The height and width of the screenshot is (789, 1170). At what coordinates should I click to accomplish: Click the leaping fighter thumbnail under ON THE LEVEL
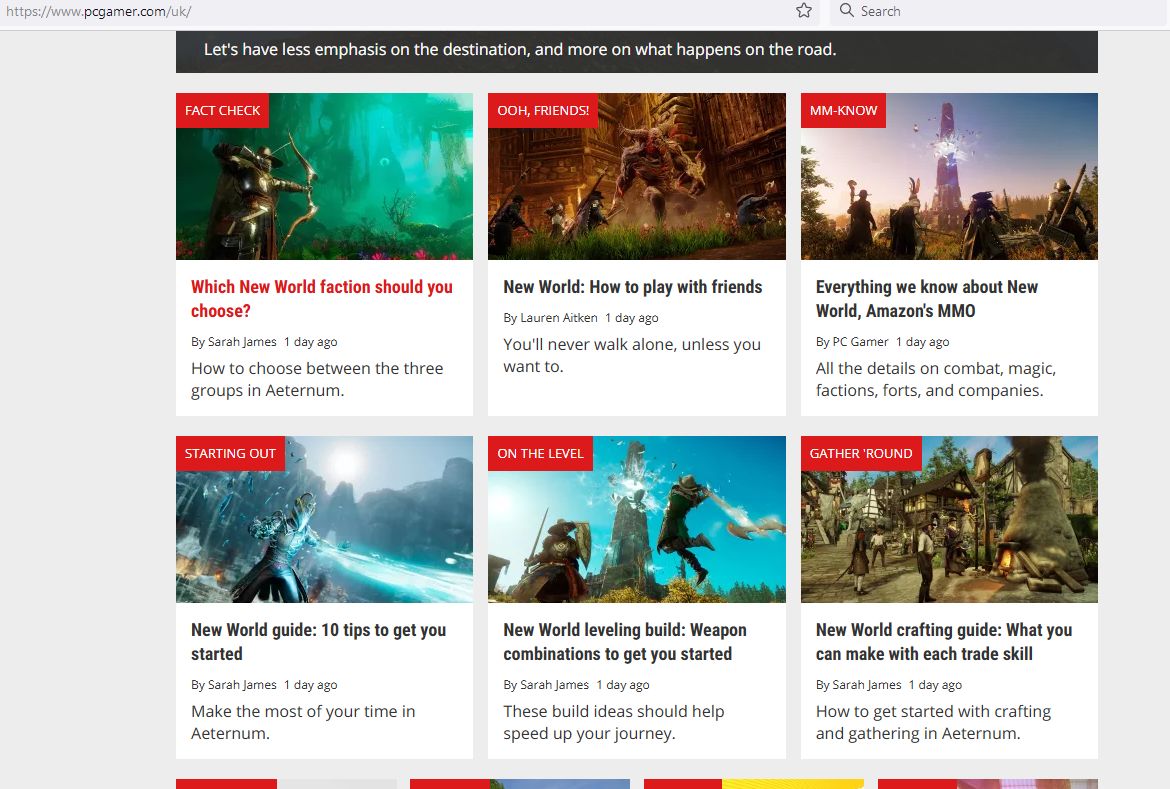(636, 520)
